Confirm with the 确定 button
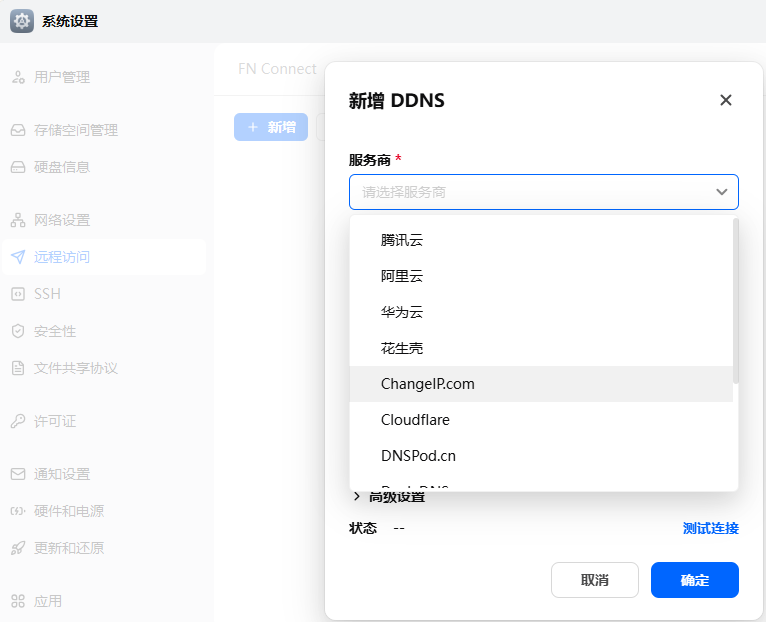Image resolution: width=766 pixels, height=622 pixels. [x=695, y=580]
